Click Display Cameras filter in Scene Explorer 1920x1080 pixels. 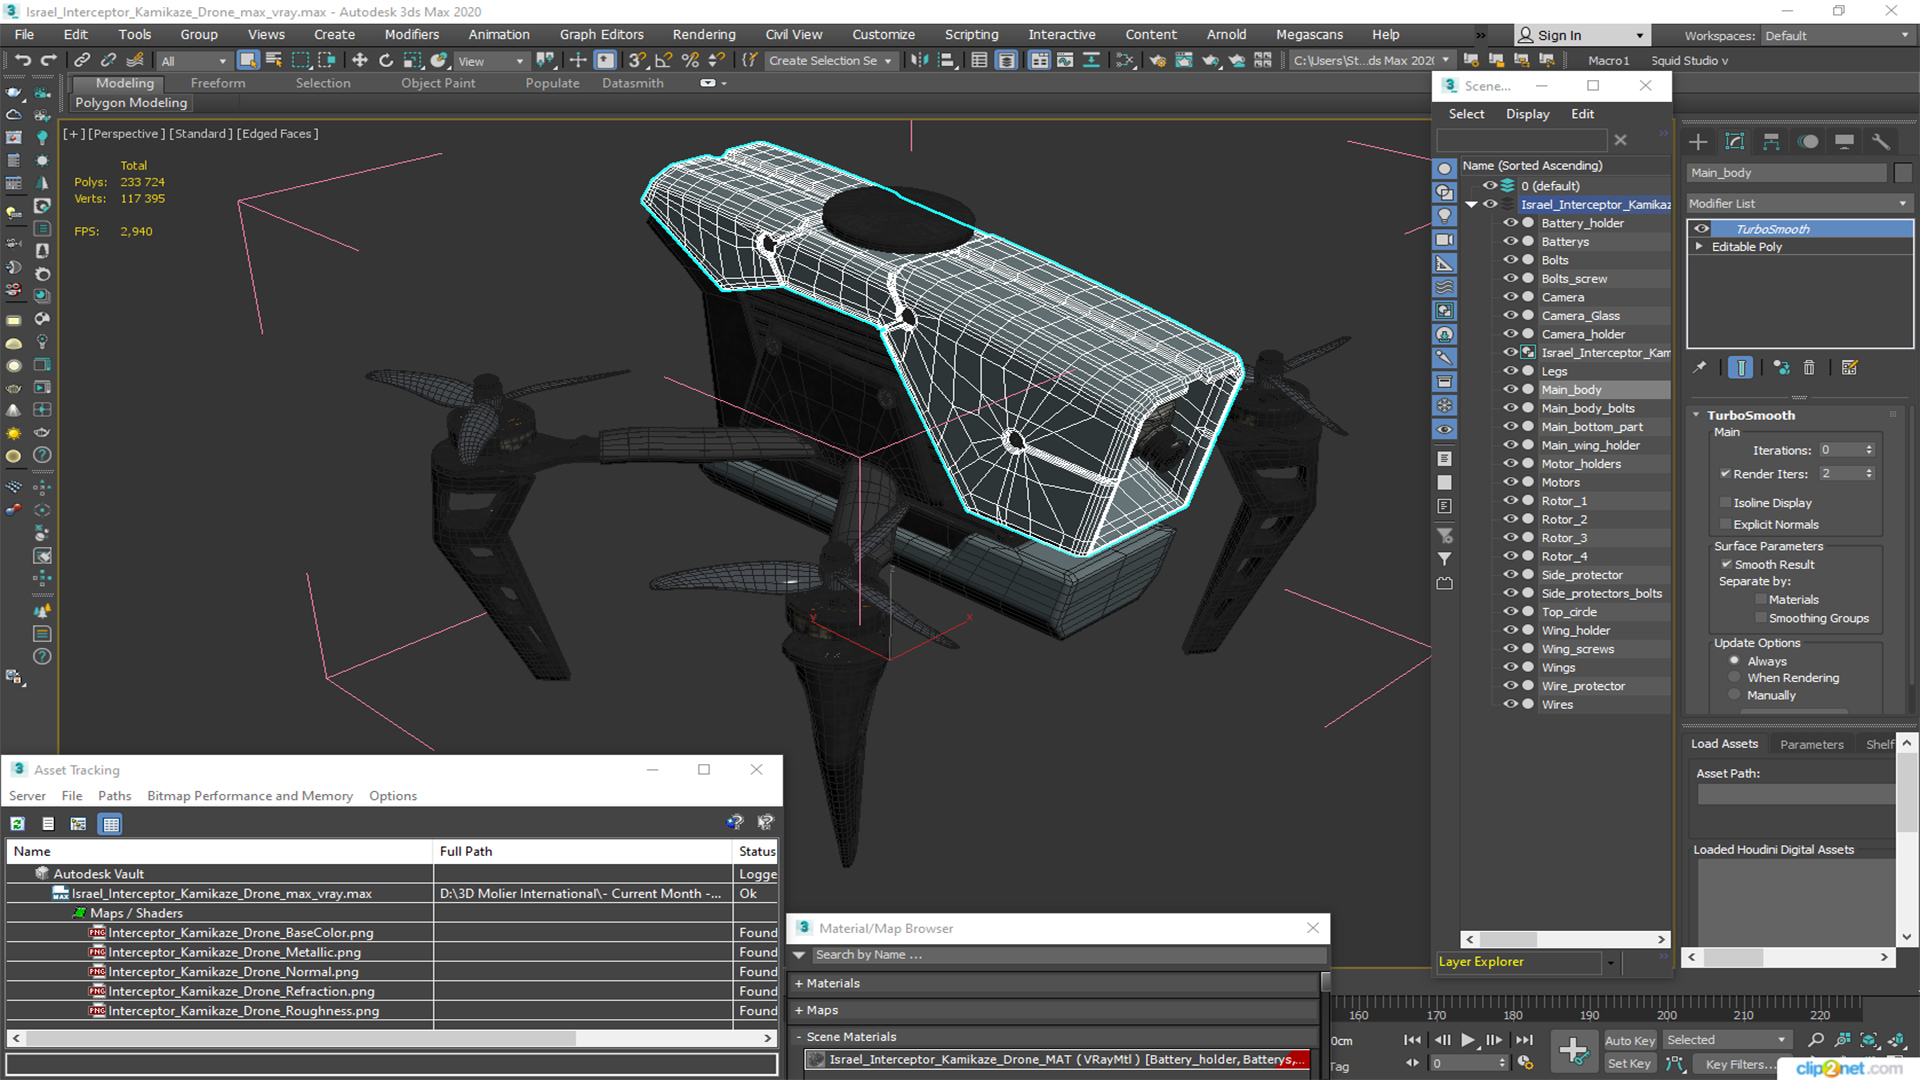point(1445,240)
